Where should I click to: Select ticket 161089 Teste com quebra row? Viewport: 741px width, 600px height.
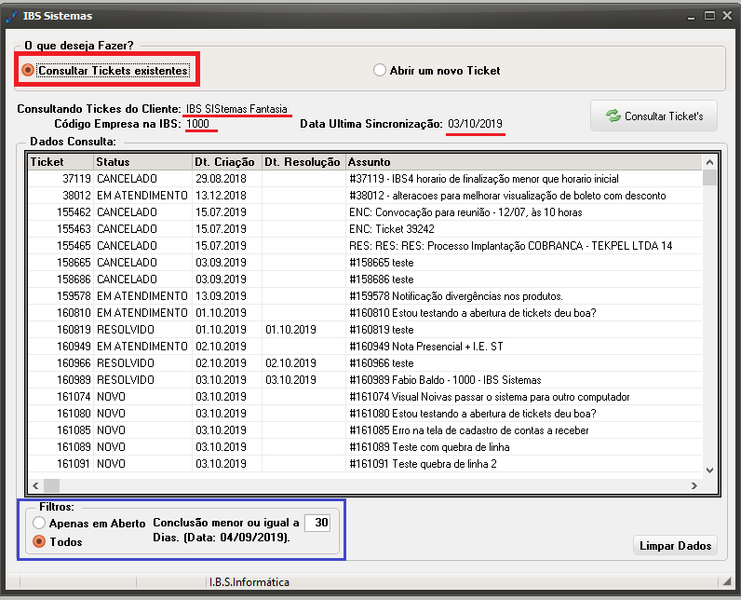(x=365, y=447)
